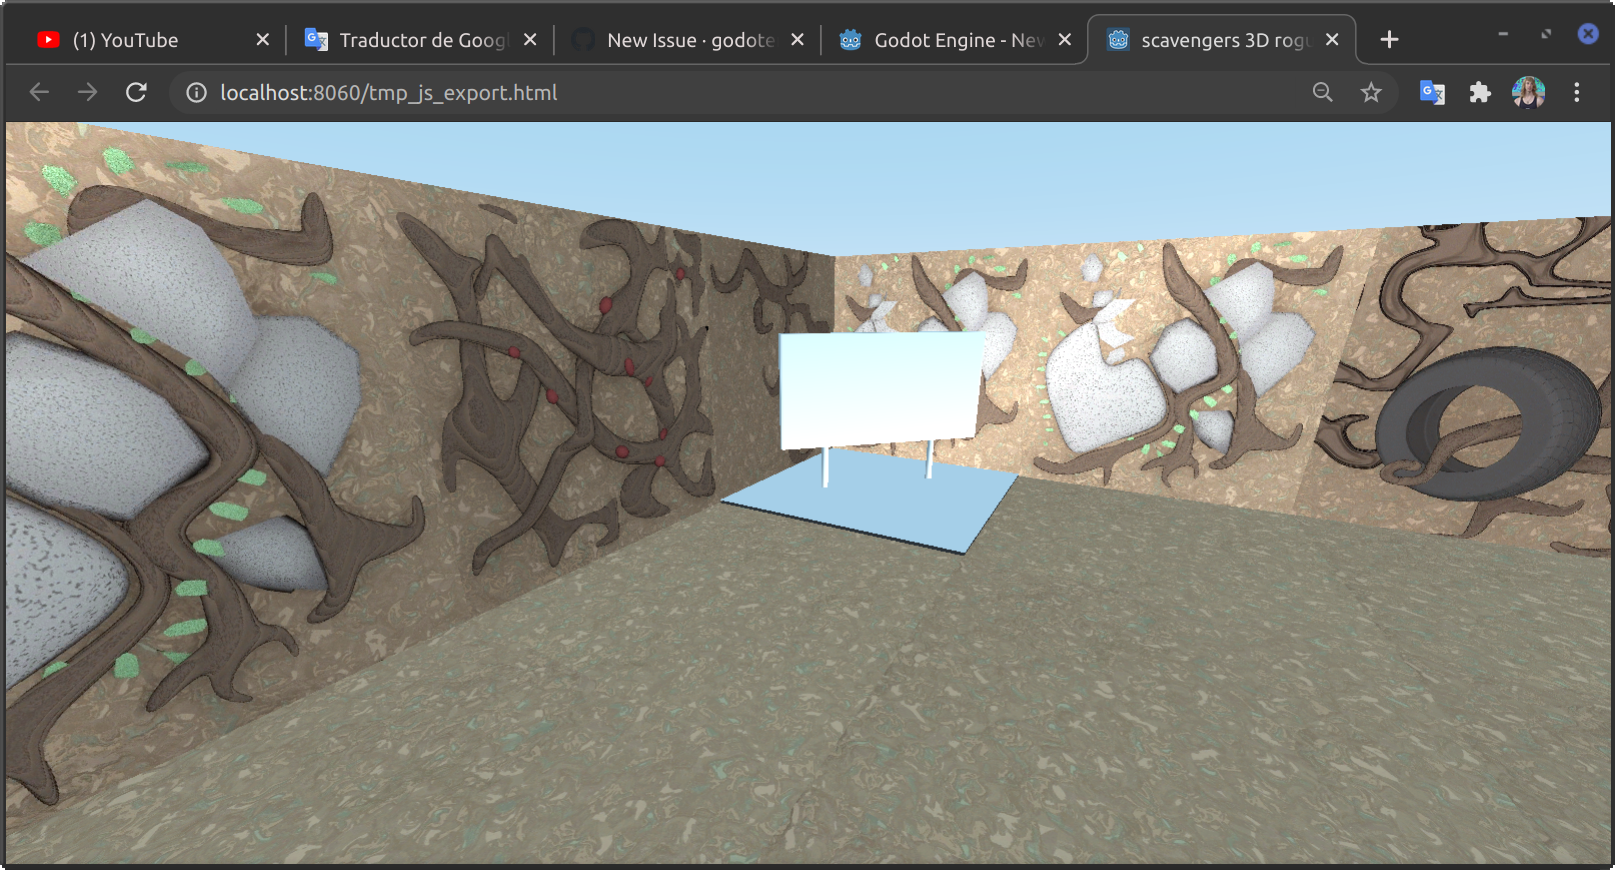This screenshot has height=870, width=1615.
Task: Switch to the New Issue godot tab
Action: pyautogui.click(x=689, y=40)
